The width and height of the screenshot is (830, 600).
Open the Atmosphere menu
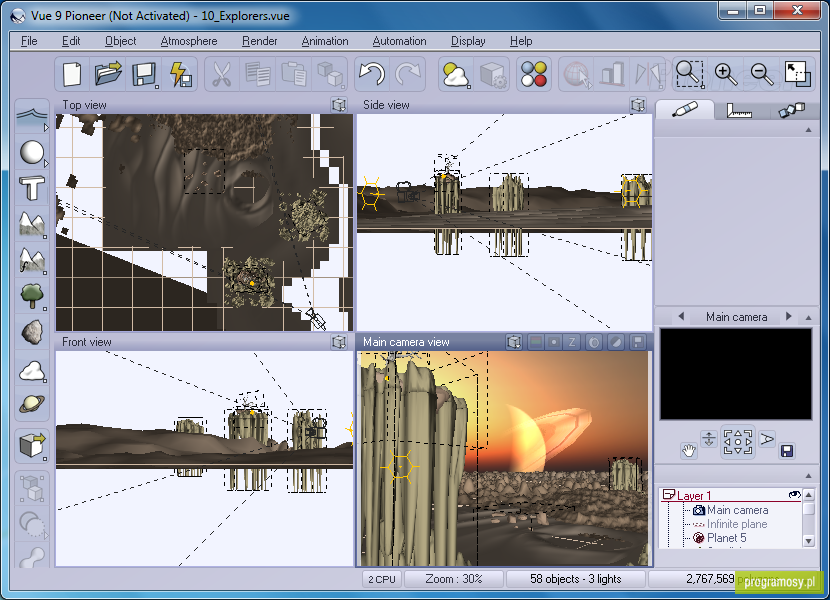point(189,41)
